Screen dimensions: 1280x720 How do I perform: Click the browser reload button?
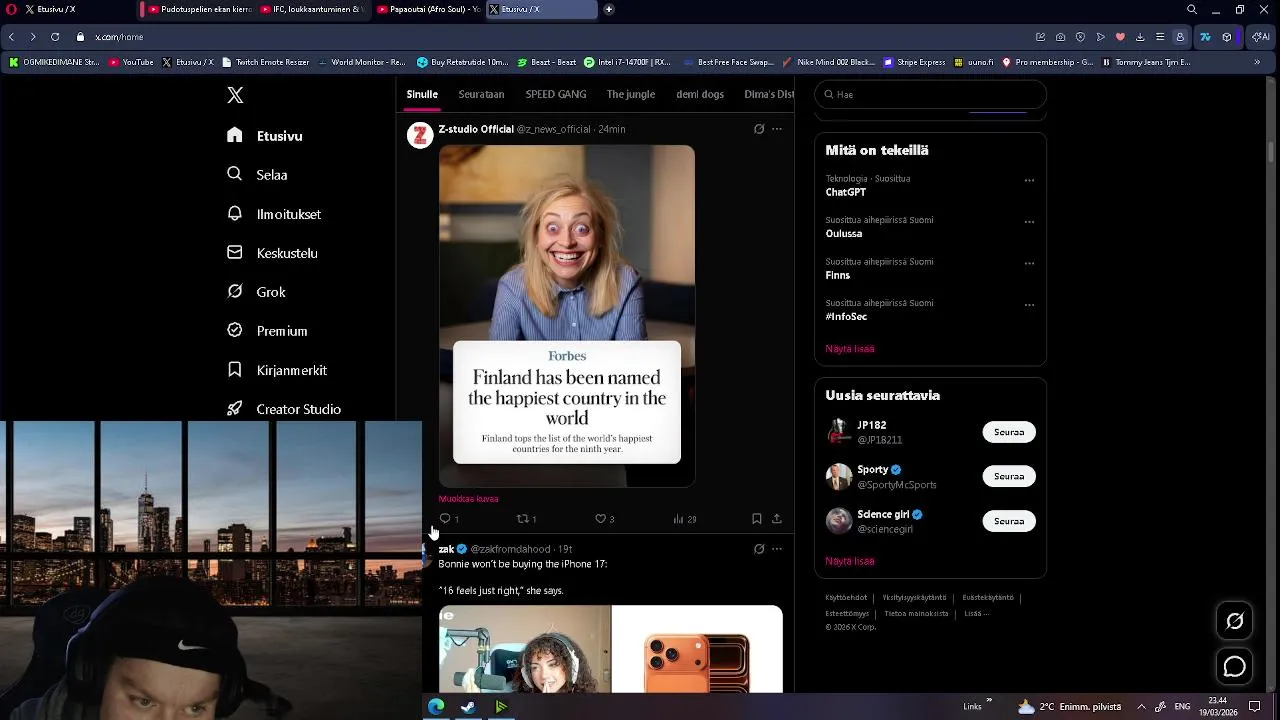tap(55, 37)
